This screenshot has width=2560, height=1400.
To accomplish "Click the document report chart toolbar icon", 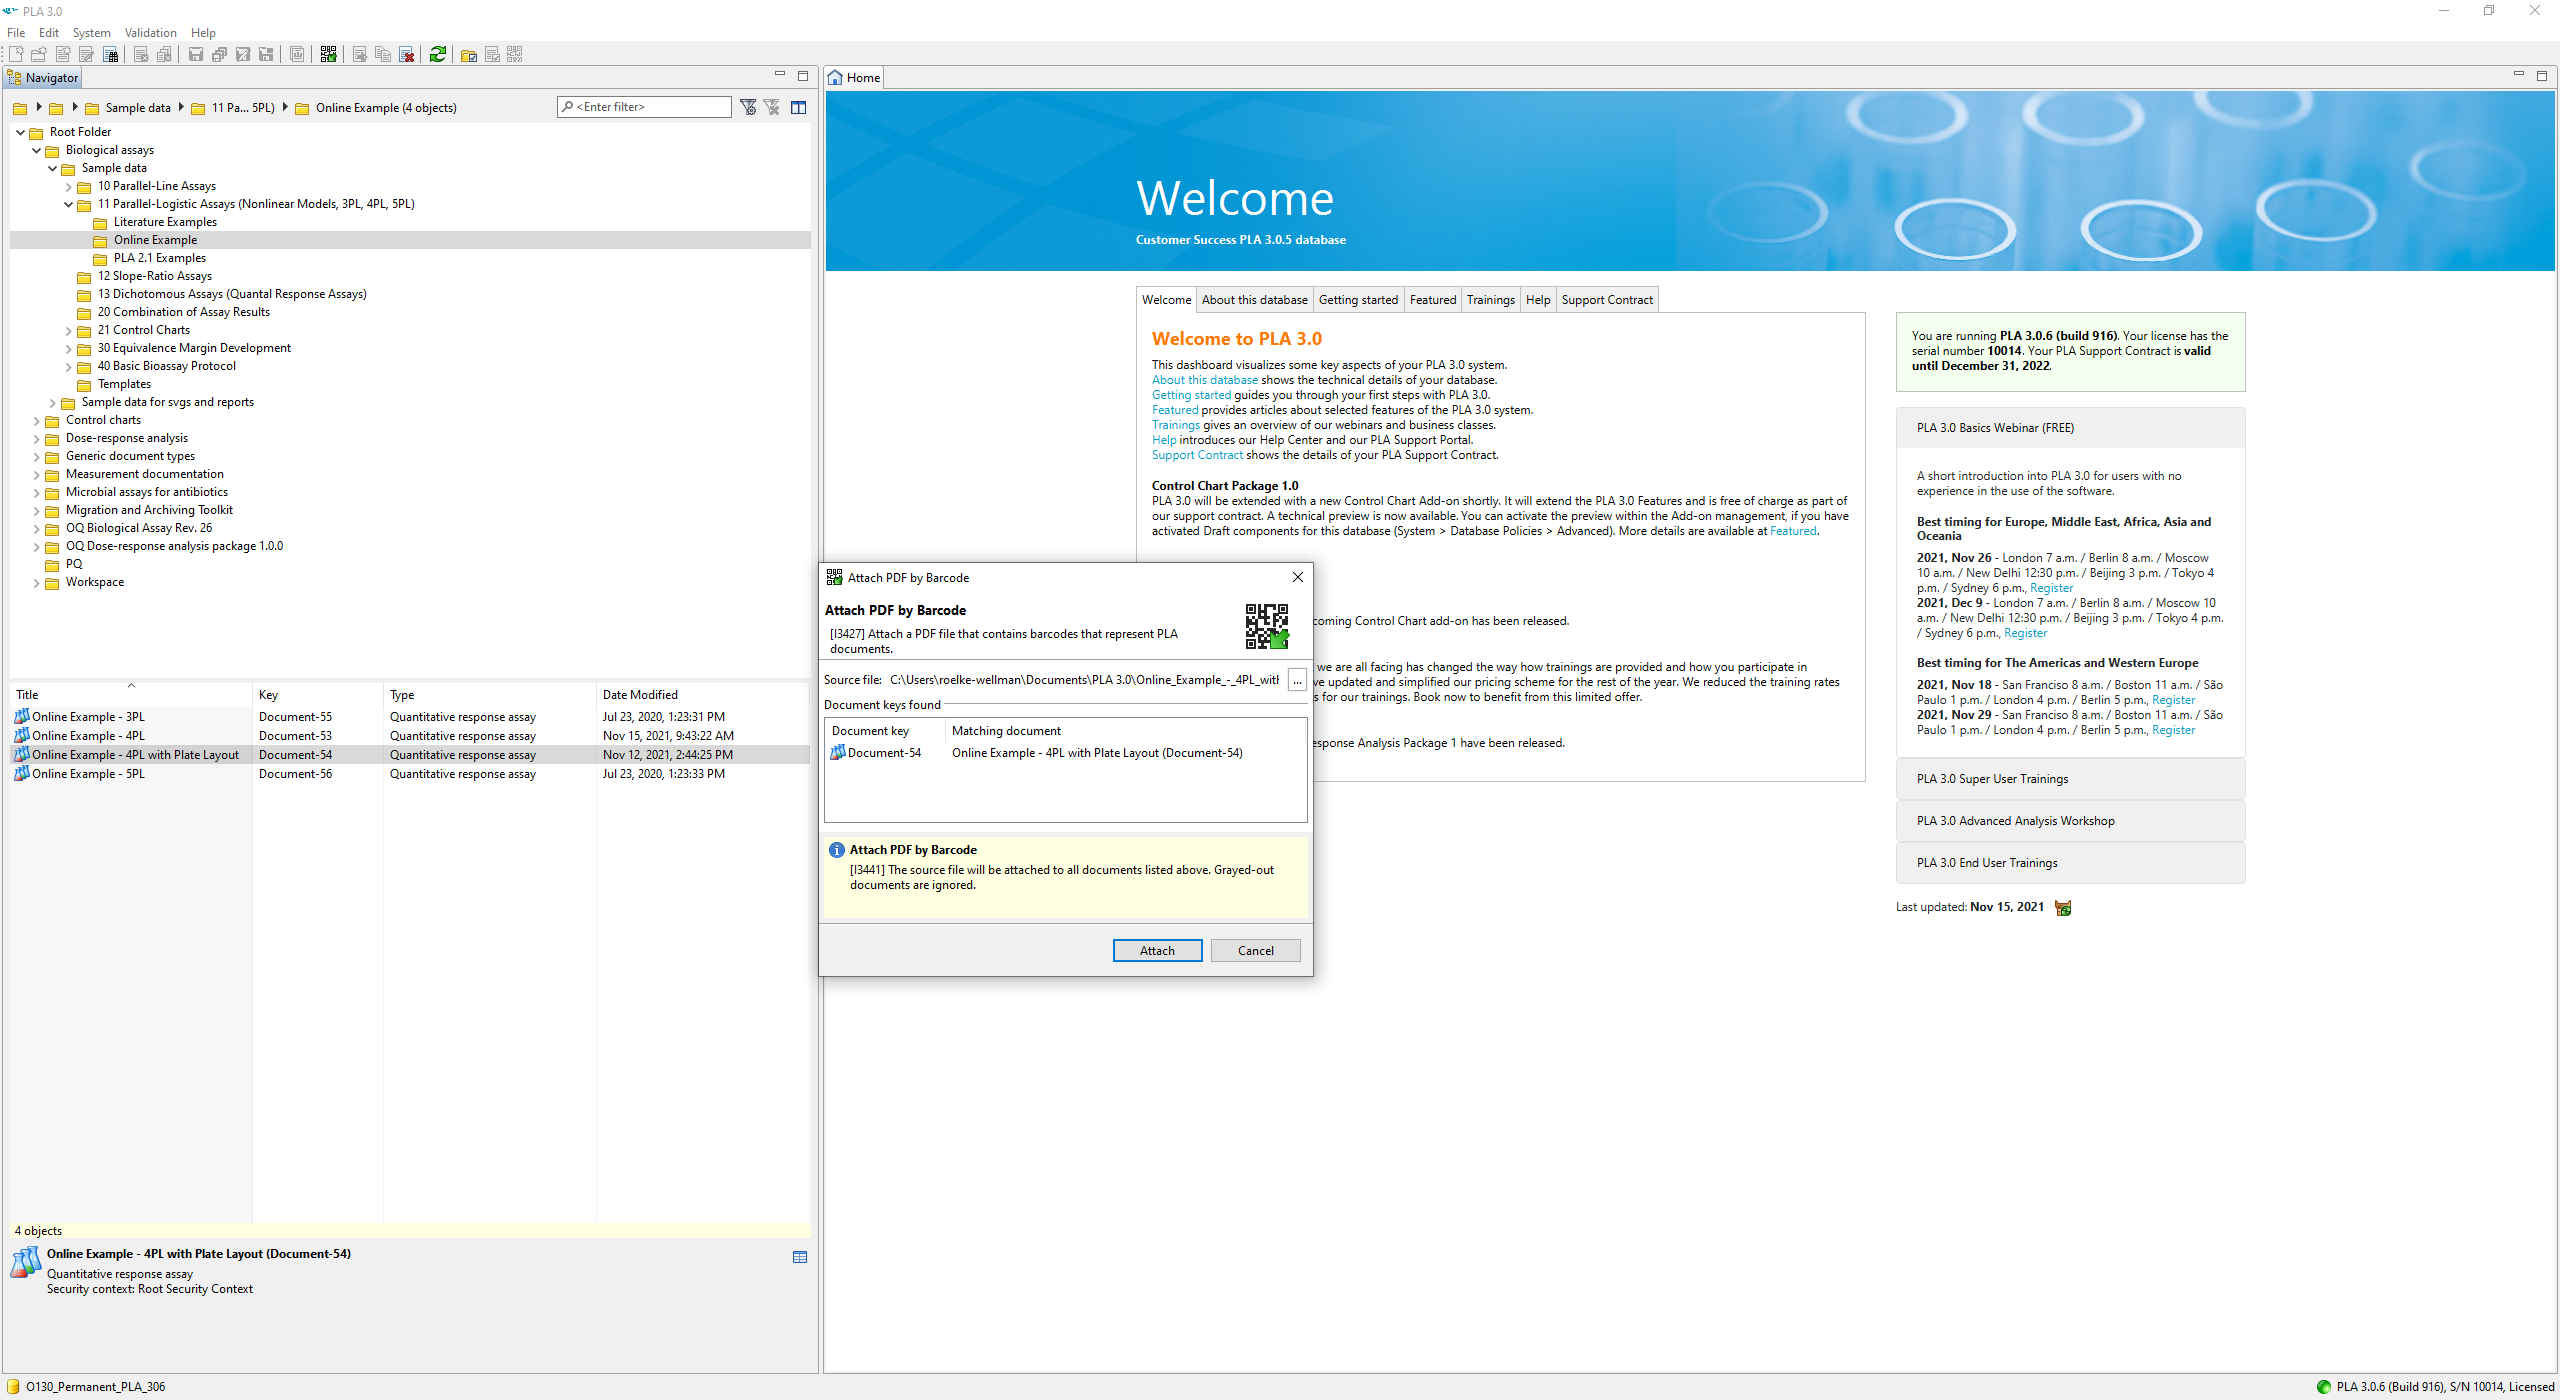I will click(297, 54).
